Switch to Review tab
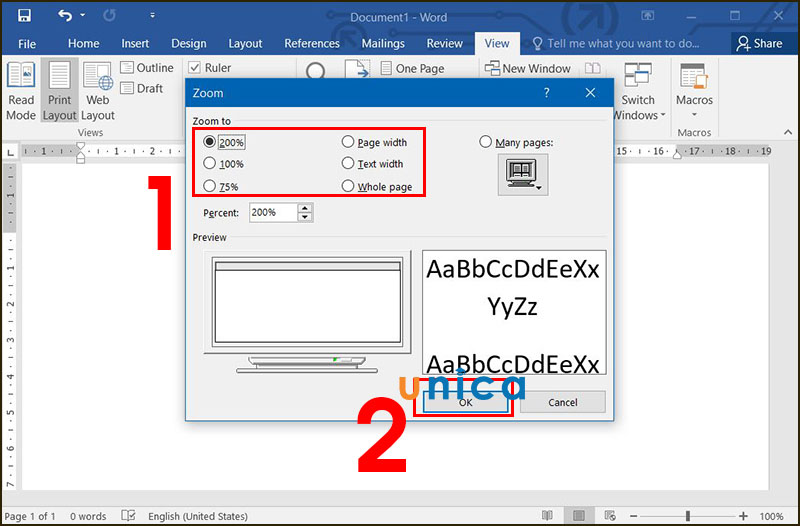This screenshot has width=800, height=526. click(x=444, y=44)
